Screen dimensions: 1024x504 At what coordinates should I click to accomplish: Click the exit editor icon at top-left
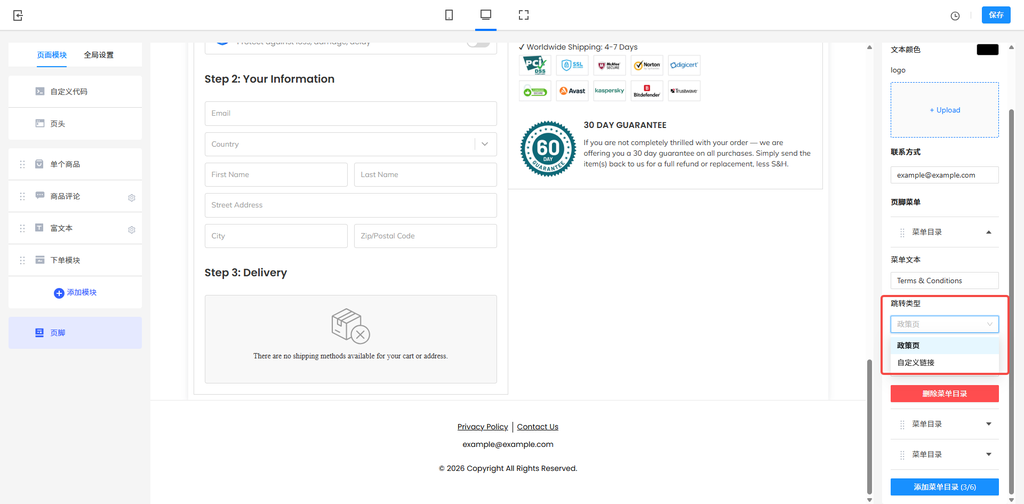[x=18, y=15]
